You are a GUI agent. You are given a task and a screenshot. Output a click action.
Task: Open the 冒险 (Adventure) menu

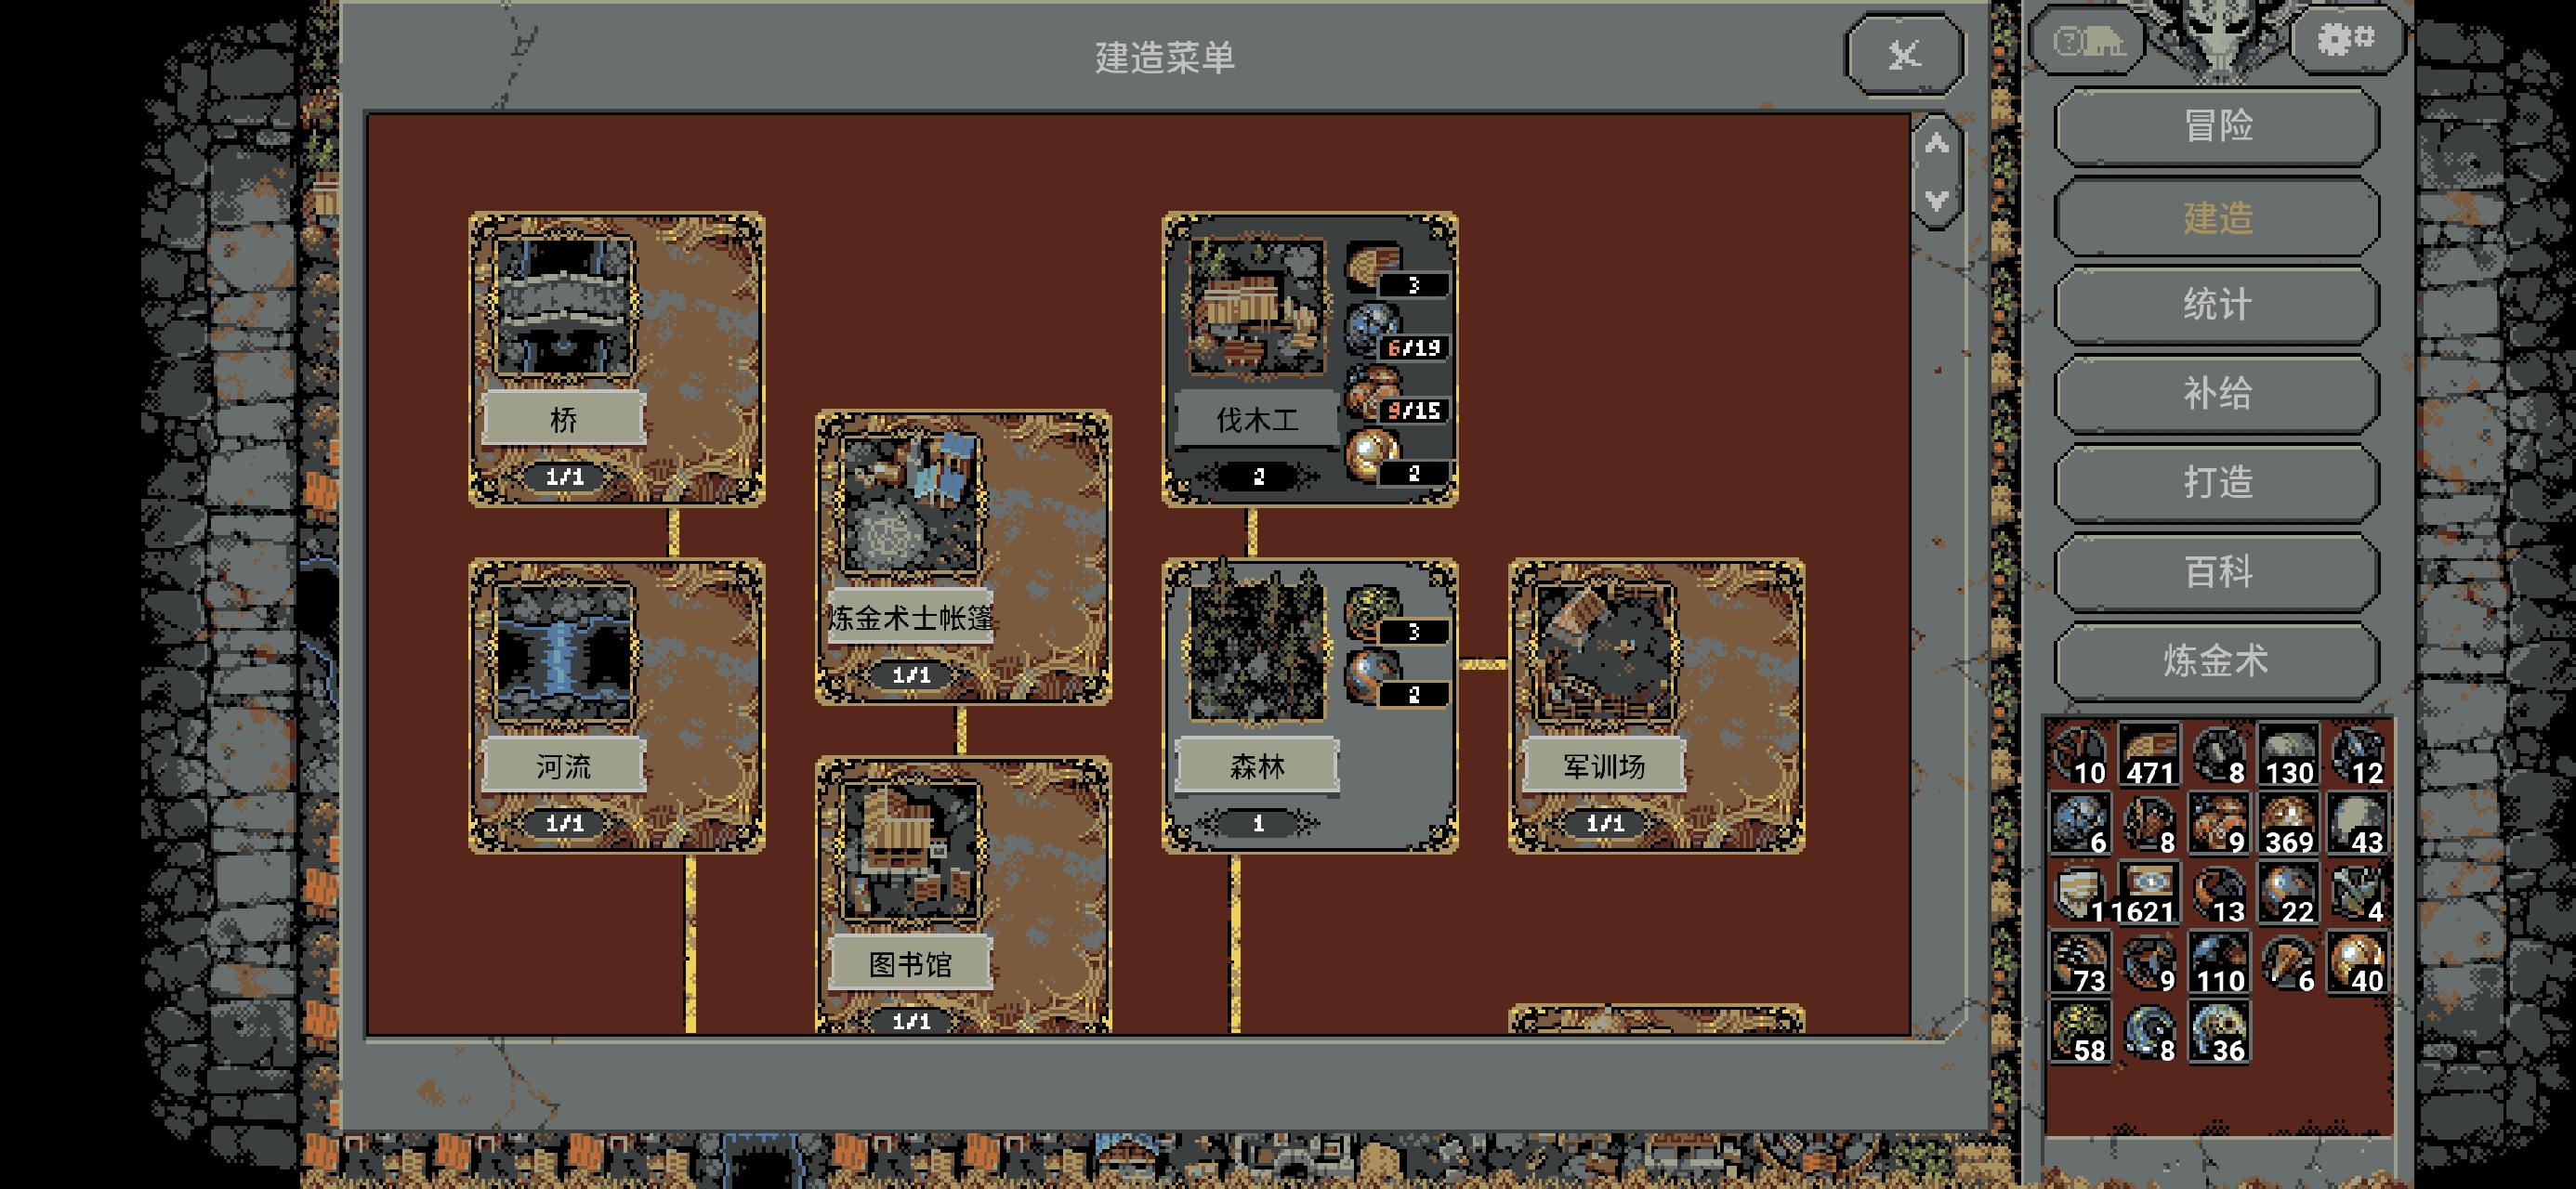(x=2217, y=127)
